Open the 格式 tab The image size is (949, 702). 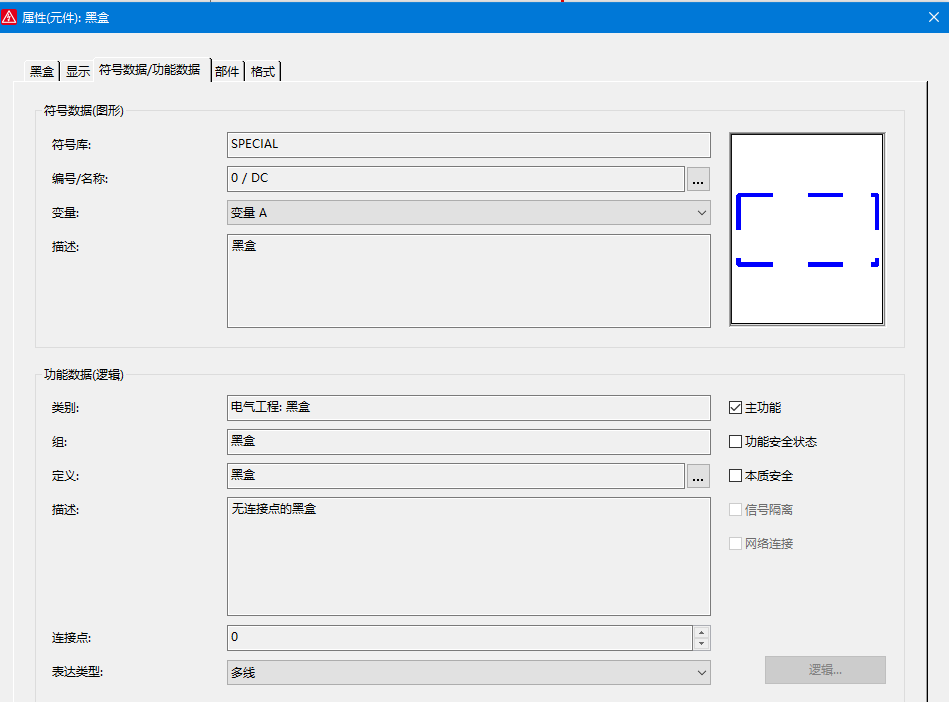[263, 71]
